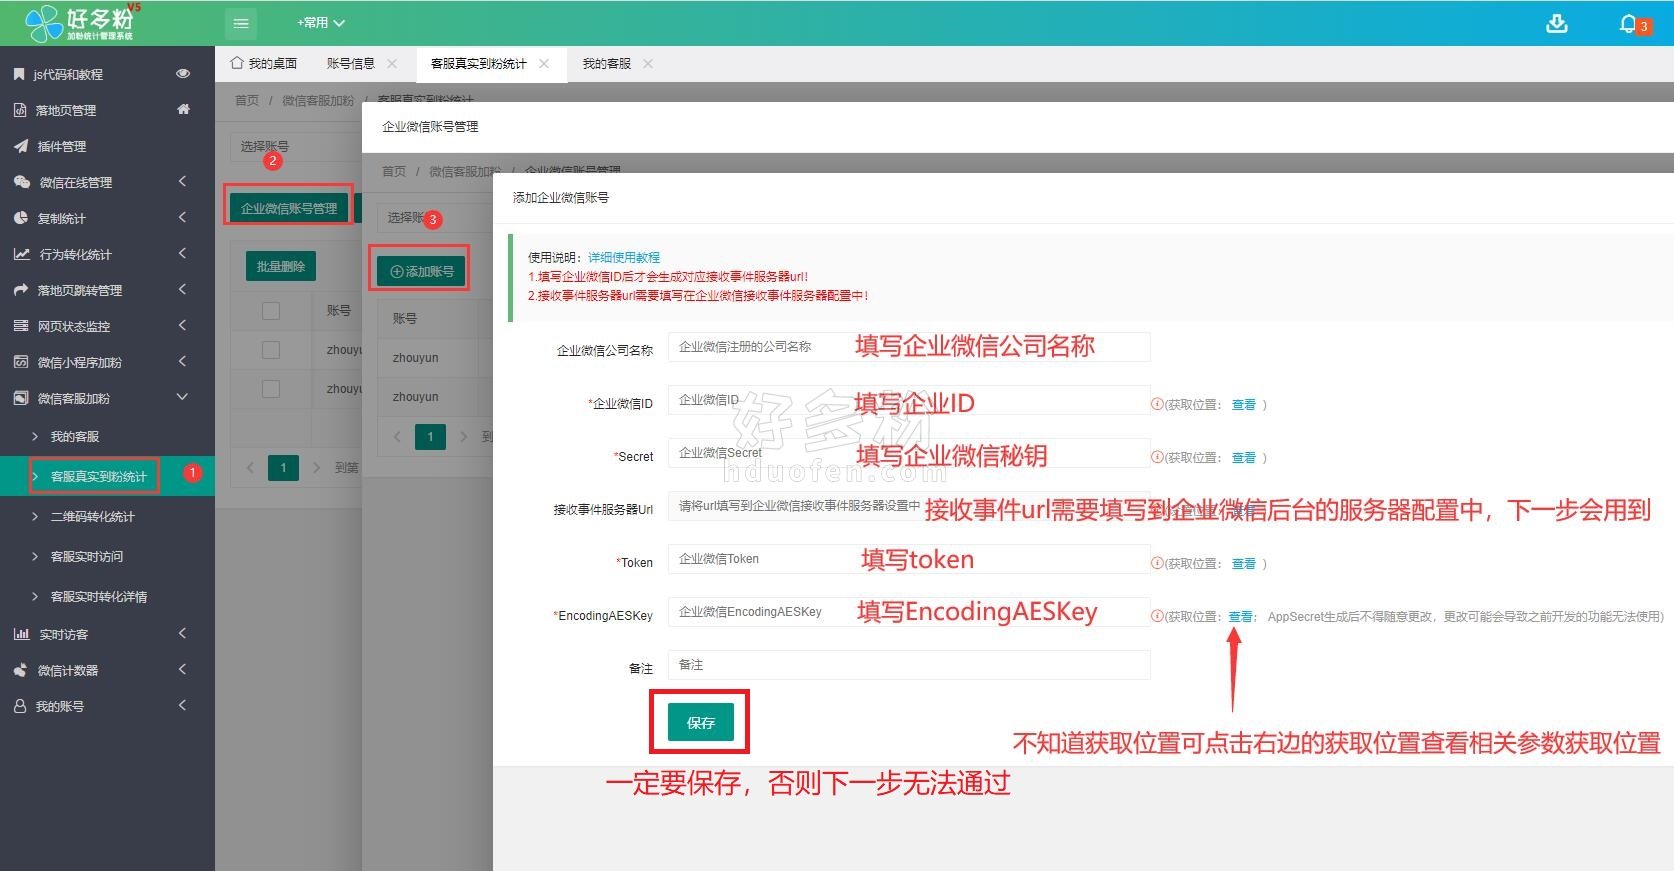Open notifications with the bell icon
The height and width of the screenshot is (871, 1674).
click(1628, 23)
